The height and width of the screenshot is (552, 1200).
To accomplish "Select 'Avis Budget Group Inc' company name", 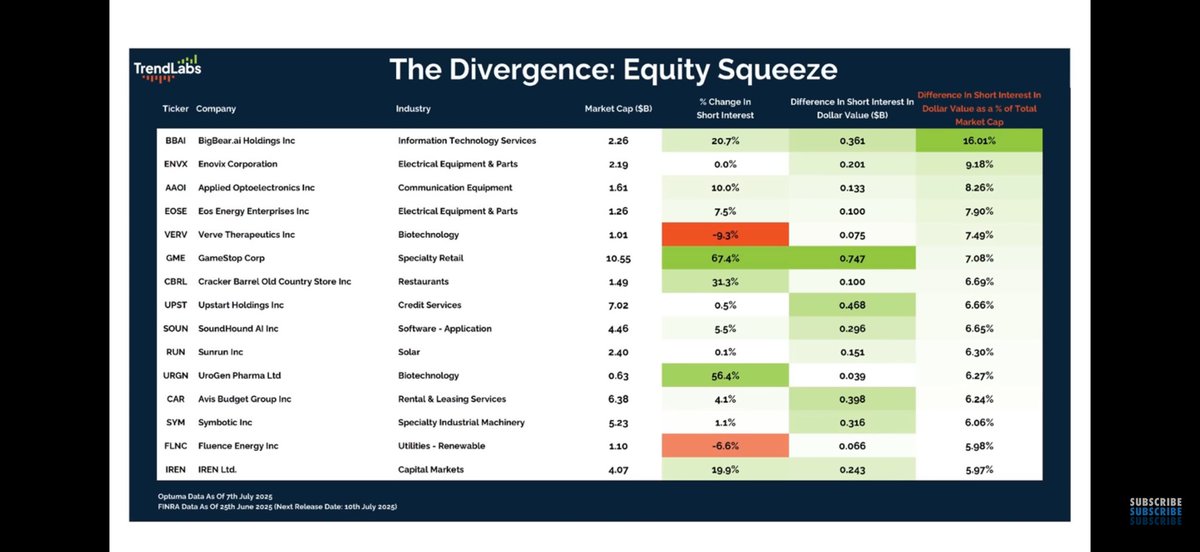I will 245,399.
